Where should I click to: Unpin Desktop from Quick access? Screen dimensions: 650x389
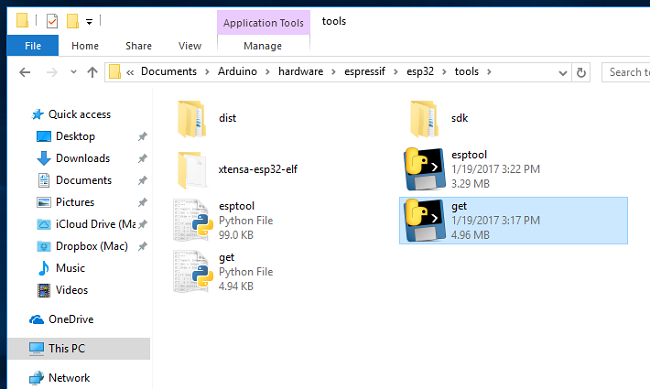[142, 136]
